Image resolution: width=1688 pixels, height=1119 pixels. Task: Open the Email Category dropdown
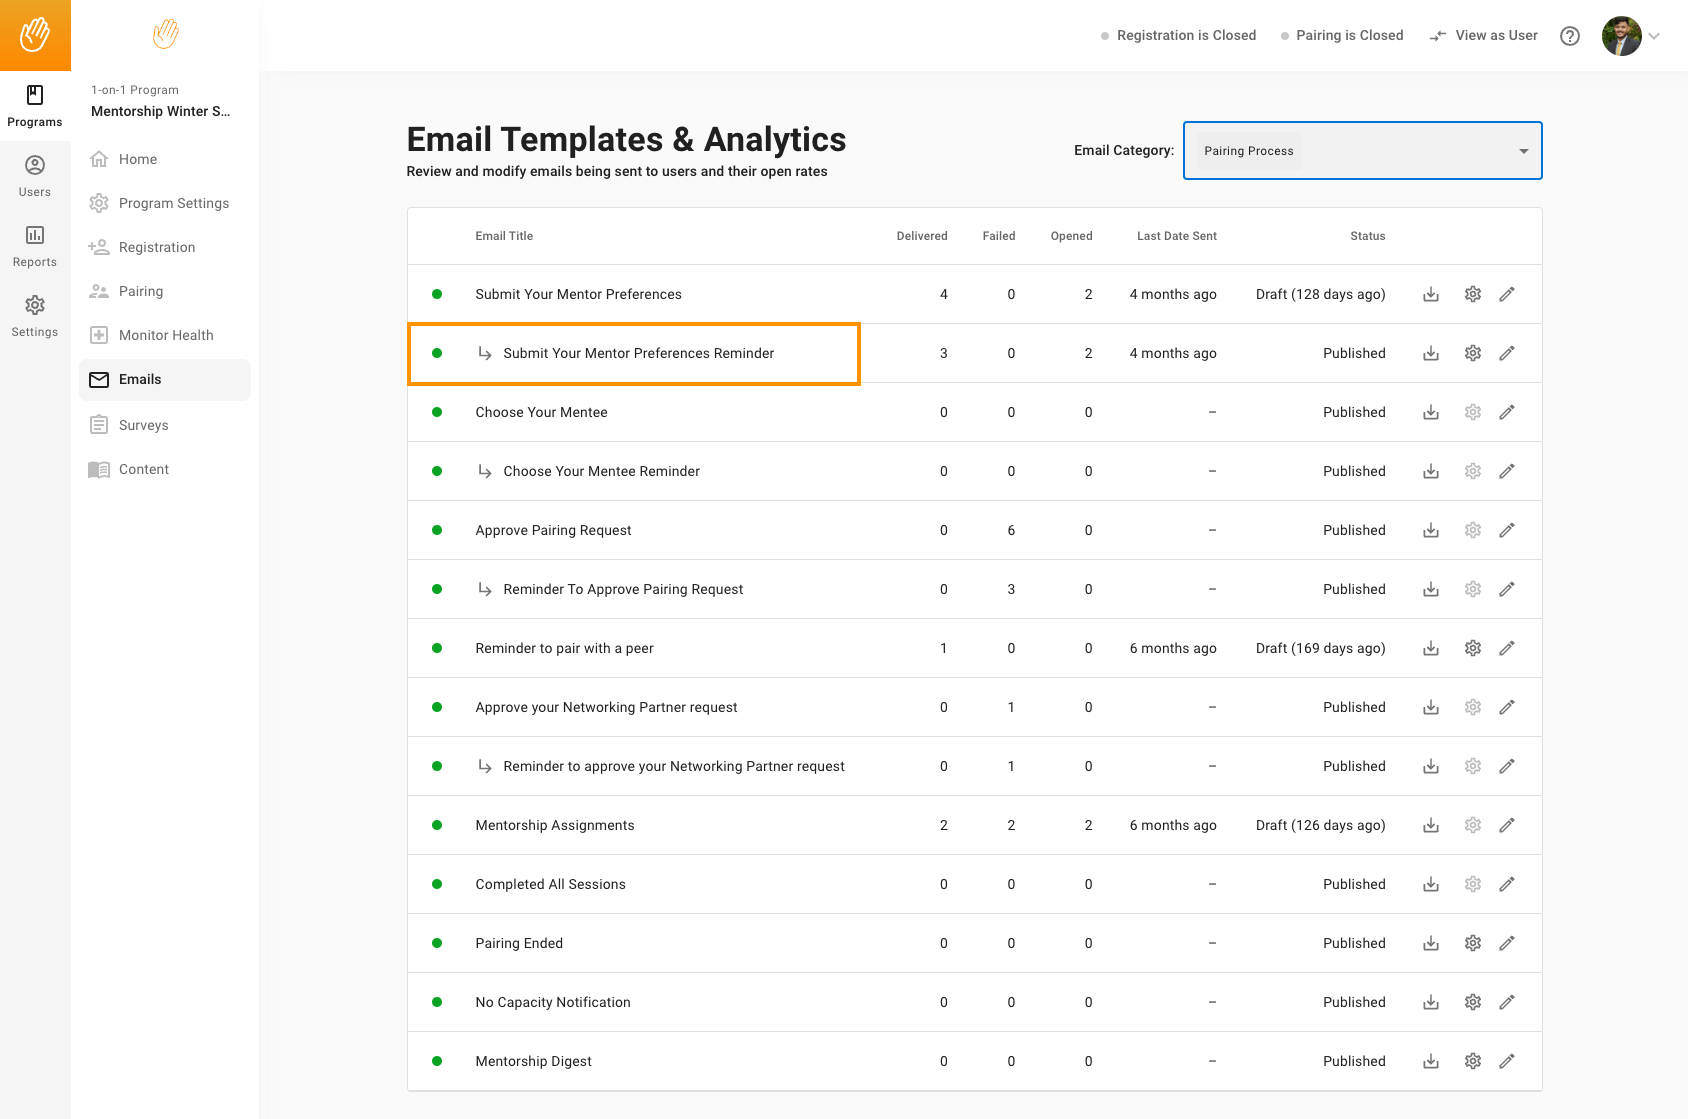tap(1362, 151)
